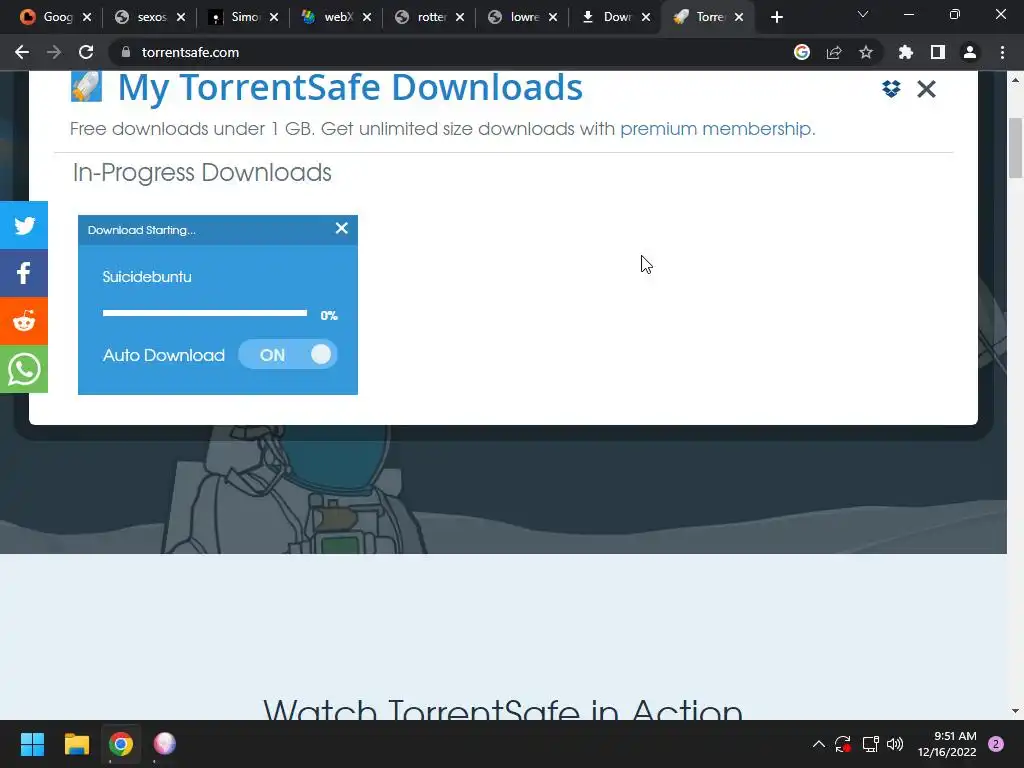Open the premium membership link
Viewport: 1024px width, 768px height.
pyautogui.click(x=715, y=129)
